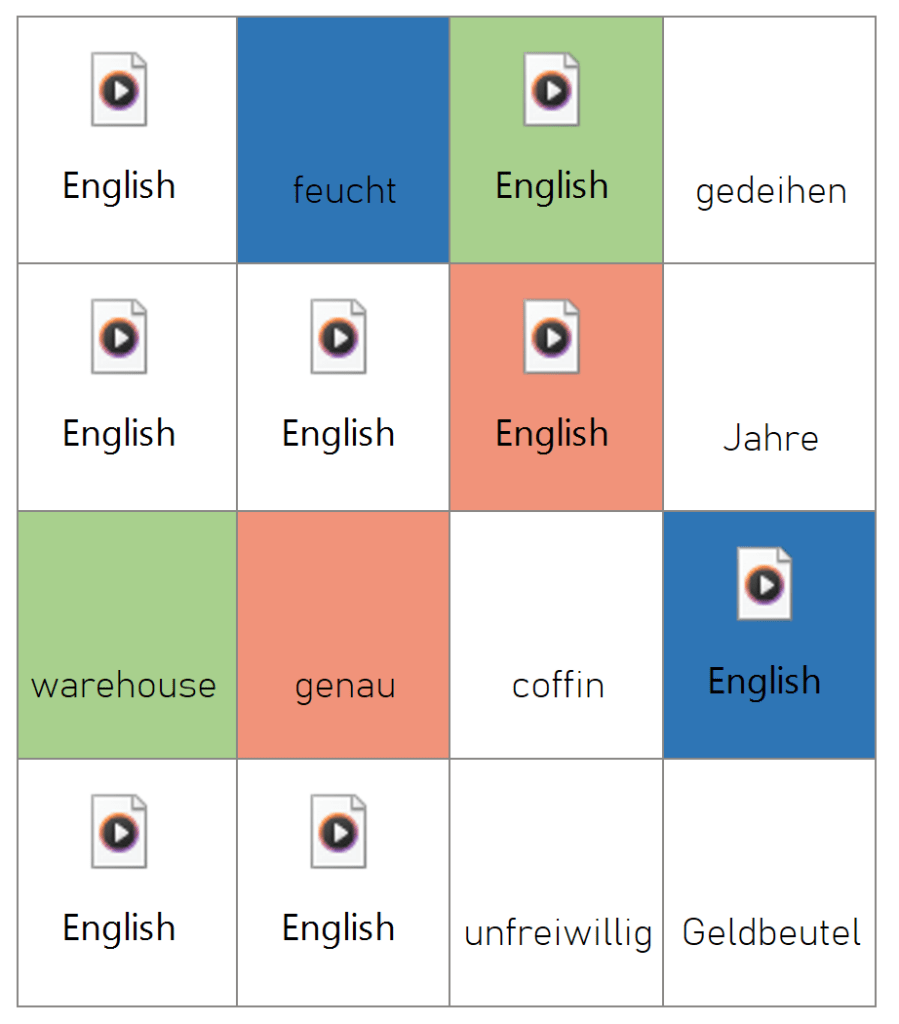Click the 'Jahre' word card
This screenshot has width=899, height=1024.
point(770,387)
